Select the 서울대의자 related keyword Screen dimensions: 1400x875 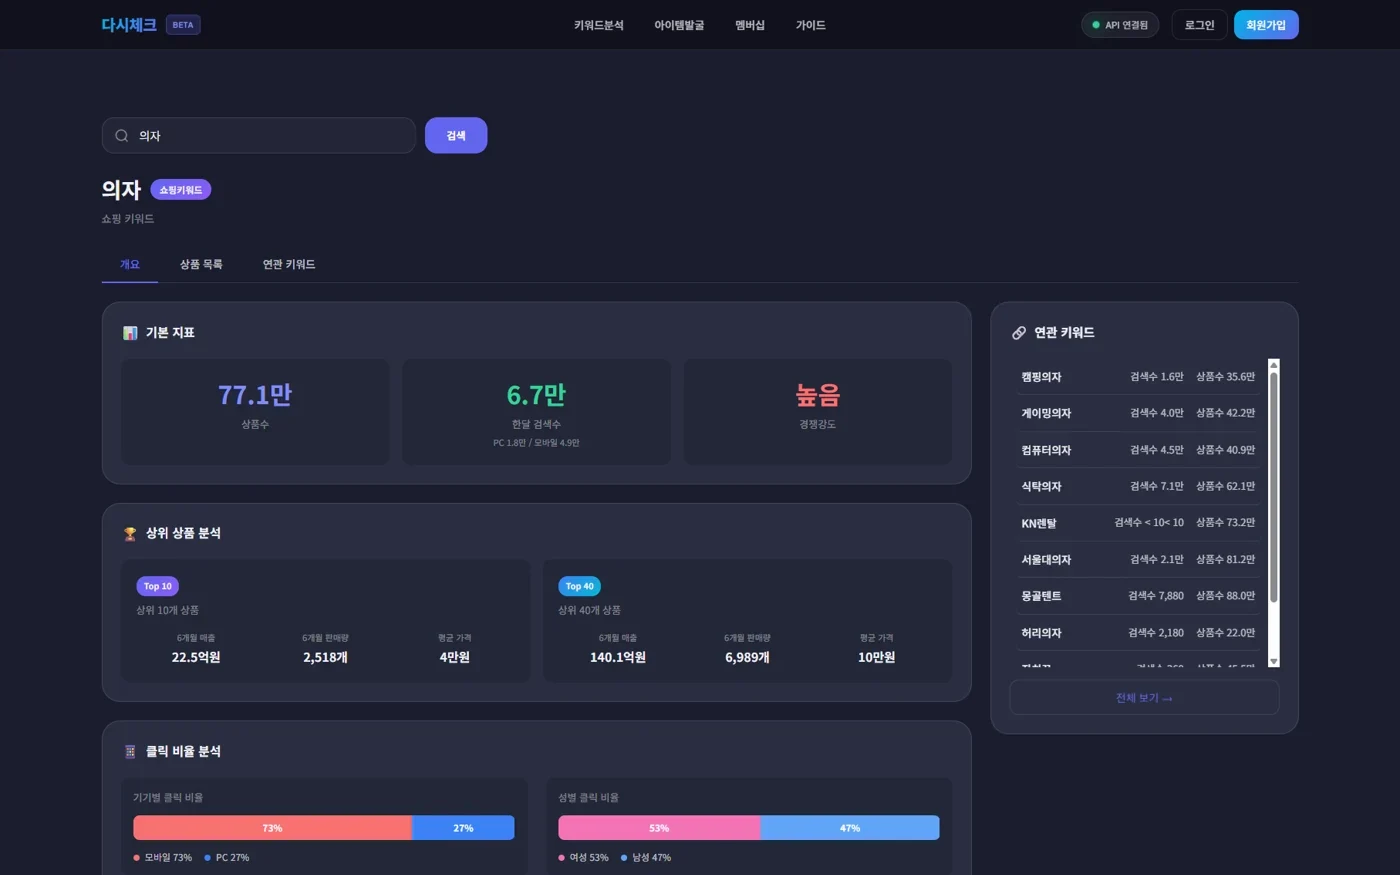1138,560
